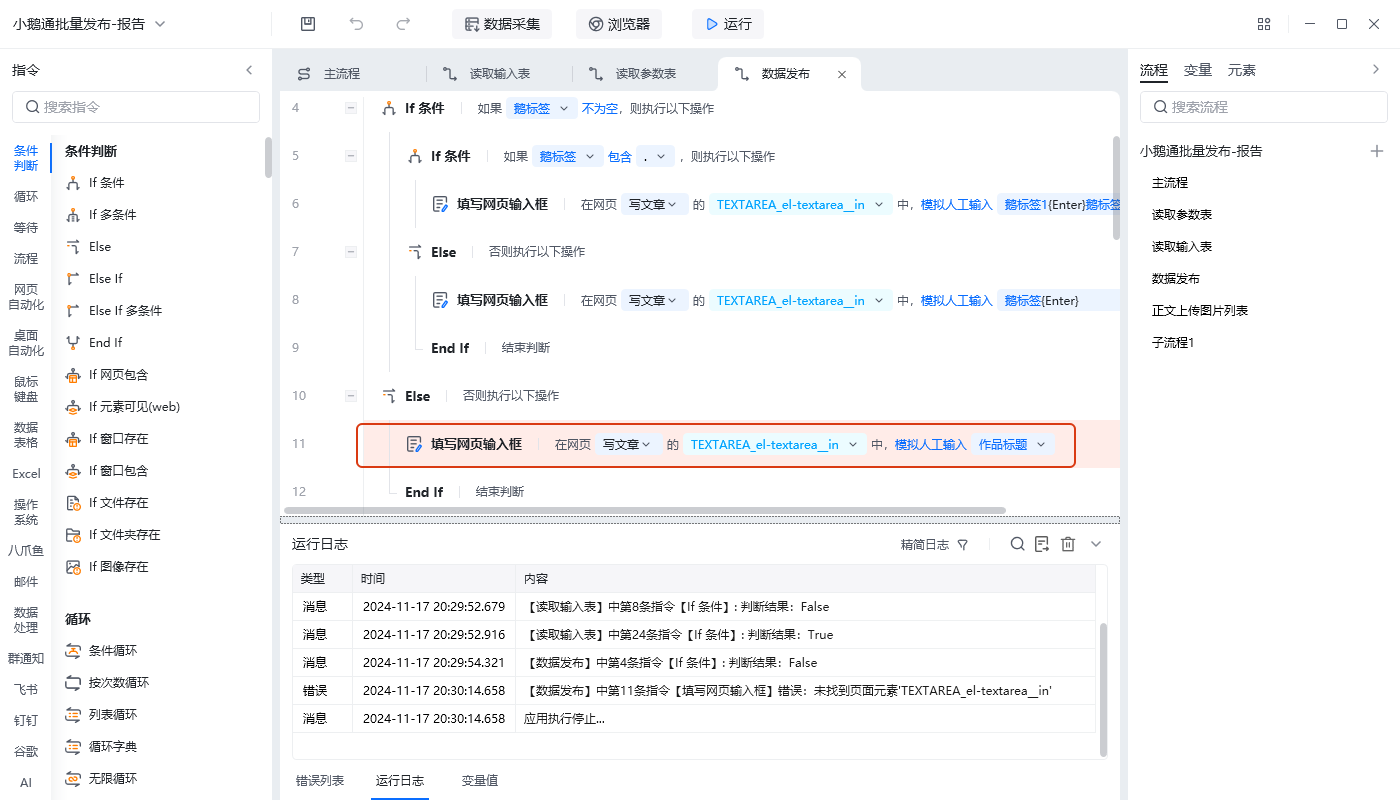Screen dimensions: 1400x800
Task: Run the flow with 运行 button
Action: point(728,24)
